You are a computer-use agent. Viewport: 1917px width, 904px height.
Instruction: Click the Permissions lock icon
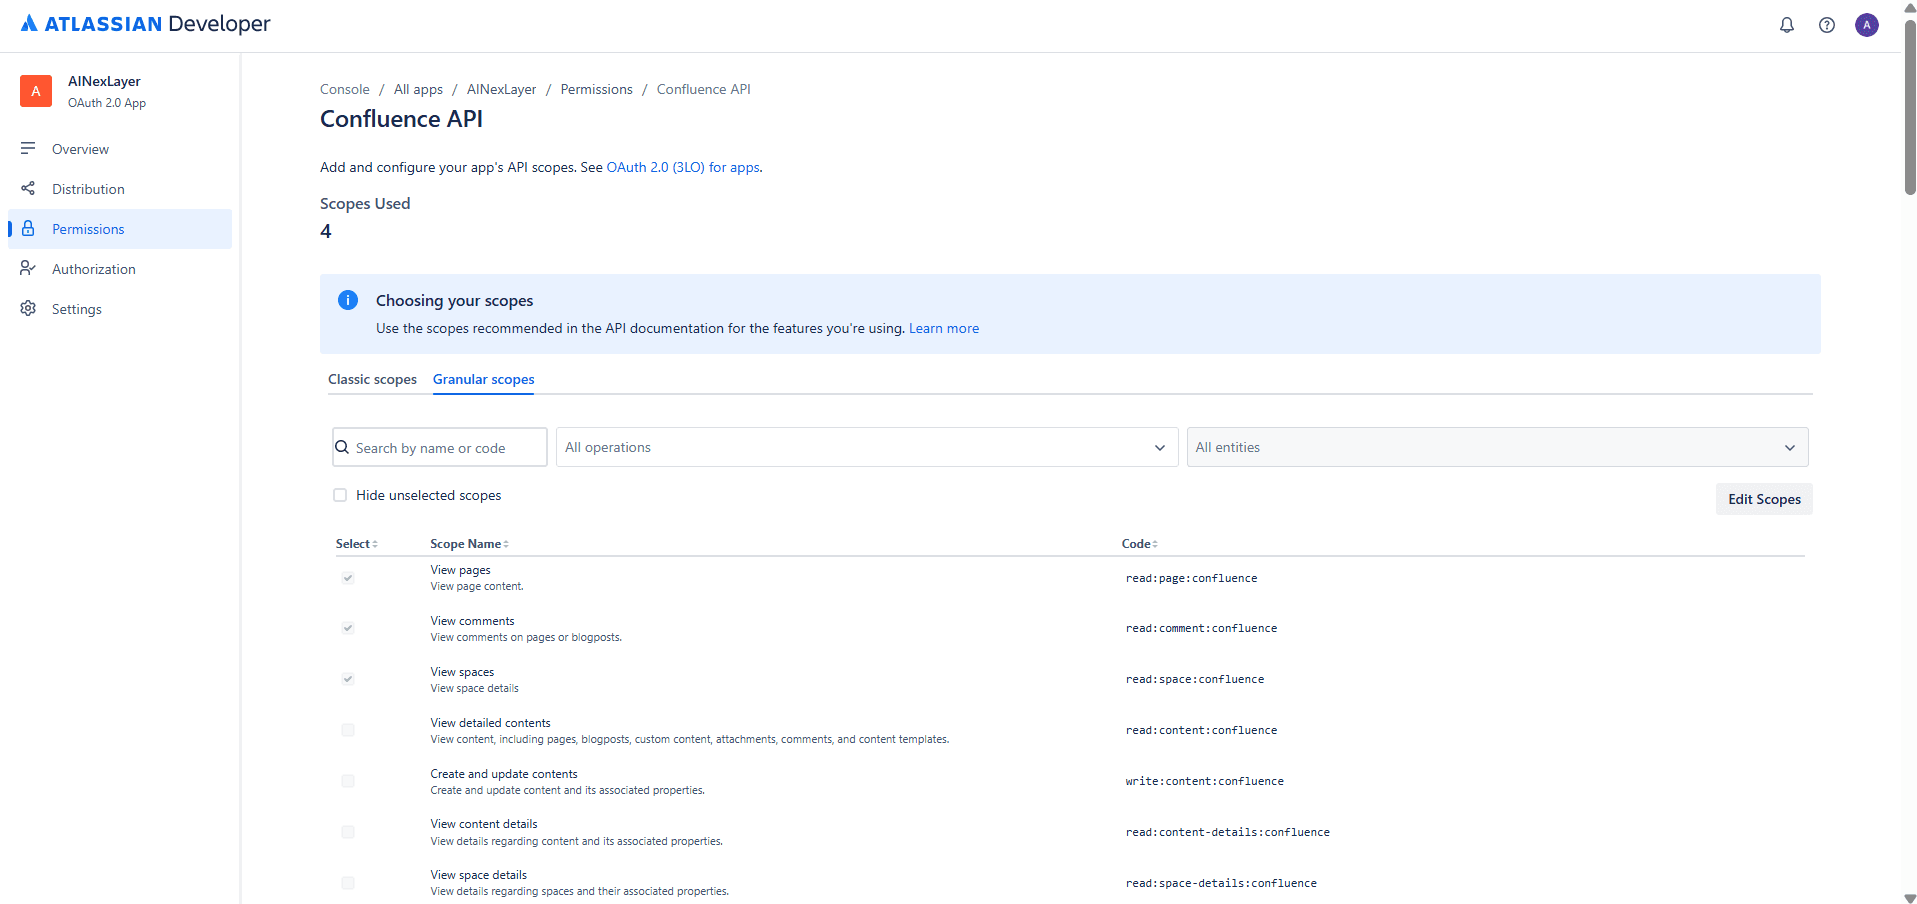pos(27,228)
